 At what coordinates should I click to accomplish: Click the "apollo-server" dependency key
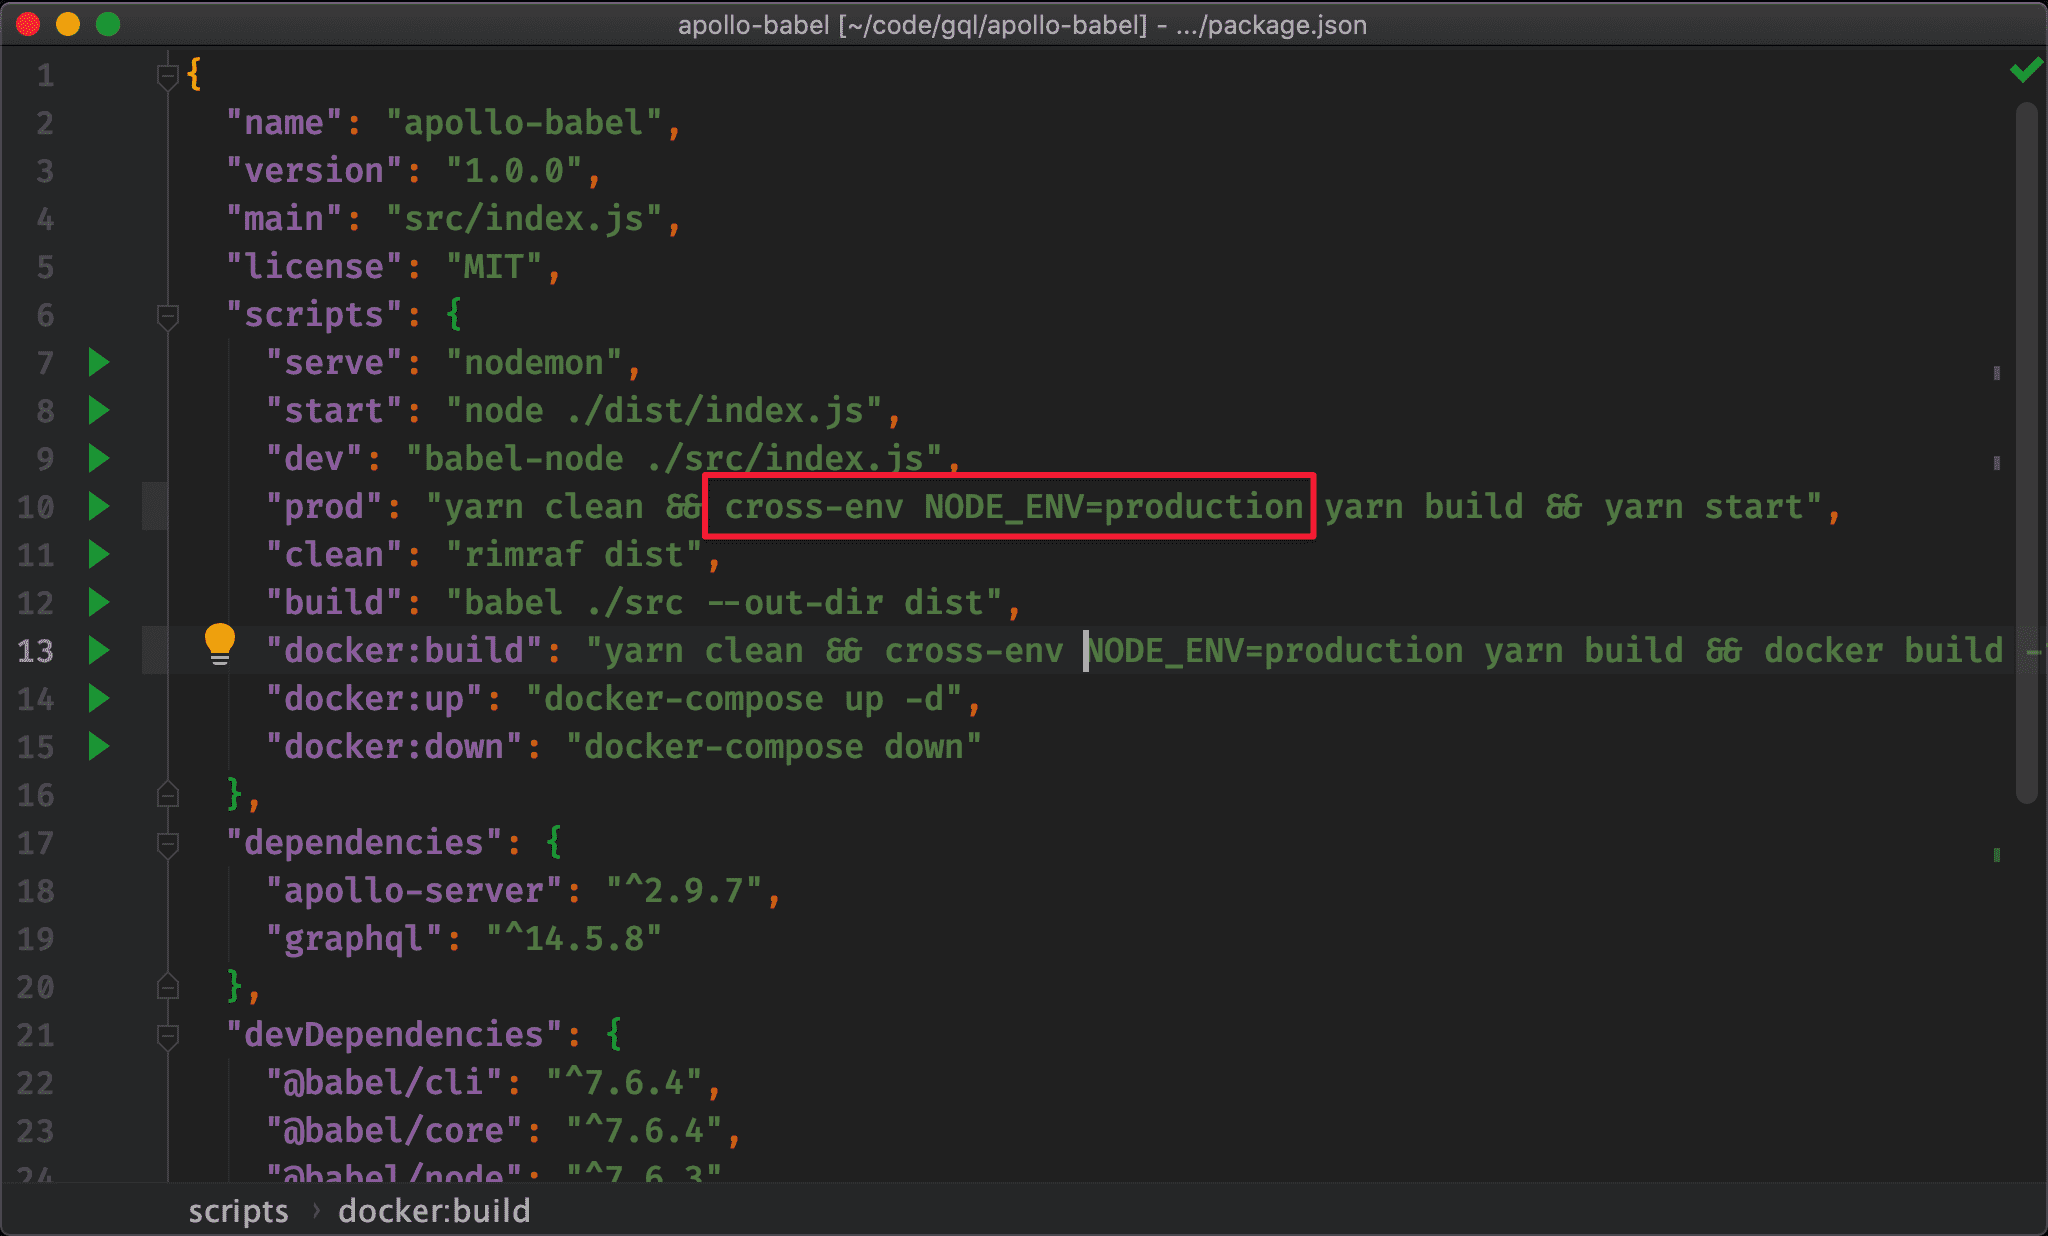[415, 891]
